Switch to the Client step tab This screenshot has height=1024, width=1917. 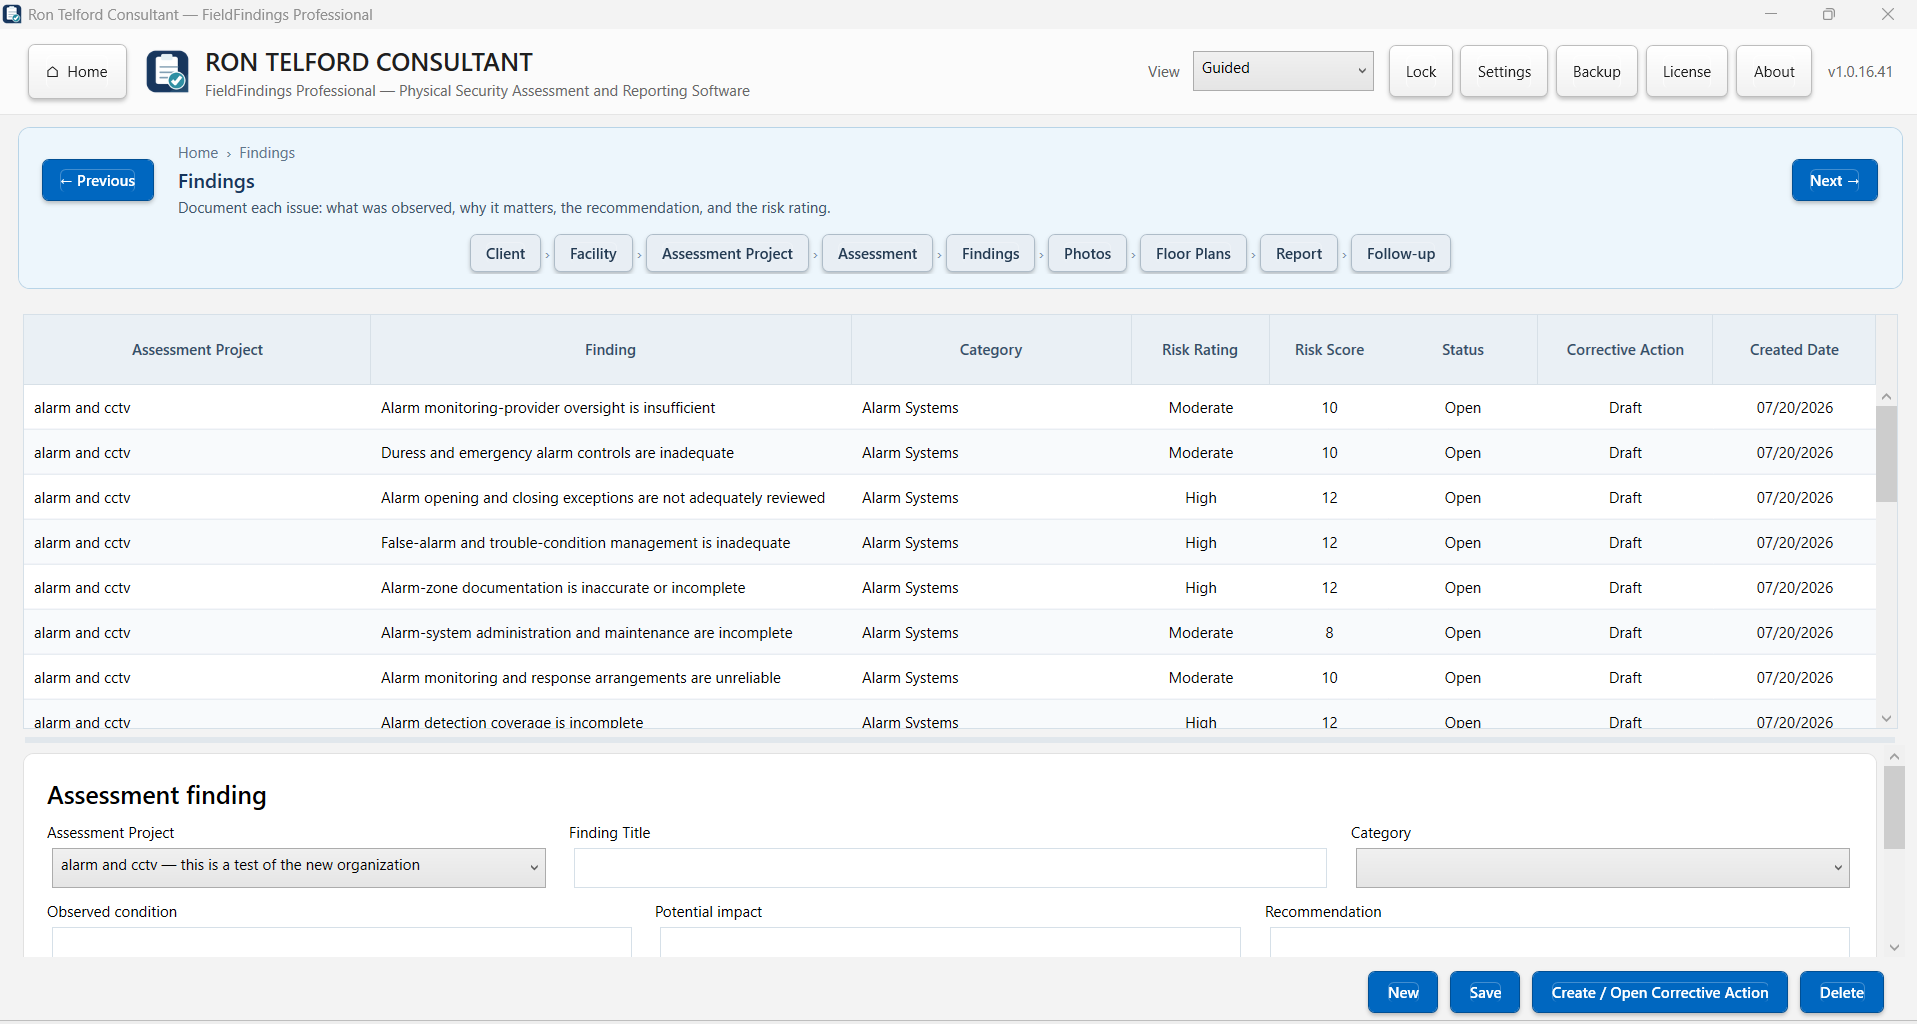(x=505, y=254)
